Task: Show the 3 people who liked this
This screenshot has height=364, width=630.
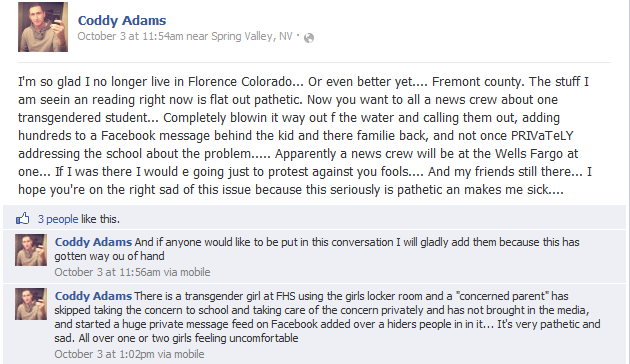Action: [x=58, y=219]
